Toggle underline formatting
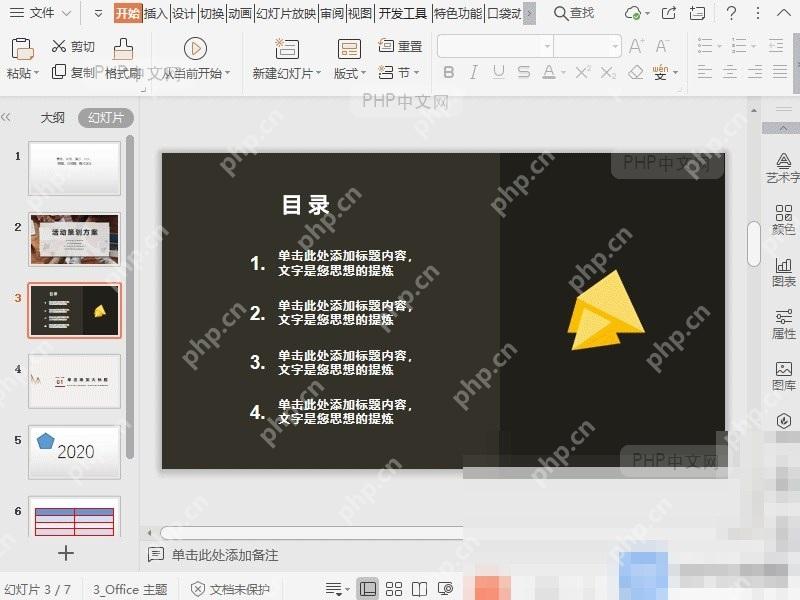Image resolution: width=800 pixels, height=600 pixels. [498, 72]
